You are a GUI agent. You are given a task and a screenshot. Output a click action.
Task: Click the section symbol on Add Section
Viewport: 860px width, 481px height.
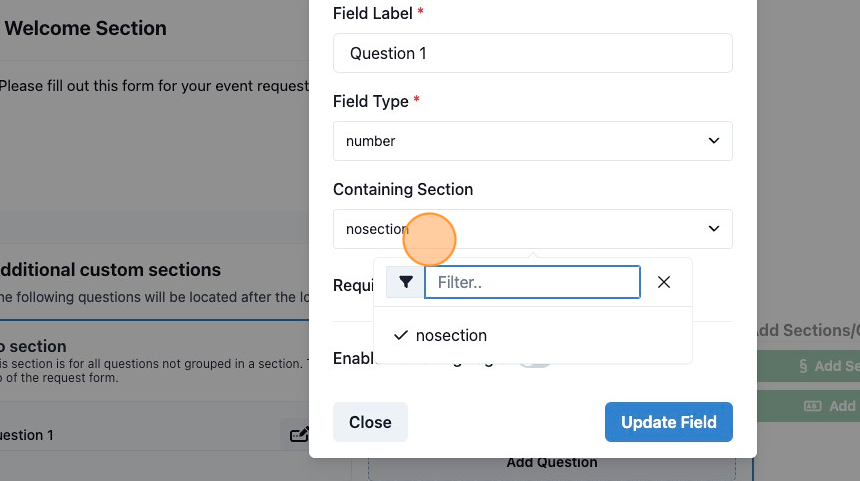[x=803, y=366]
